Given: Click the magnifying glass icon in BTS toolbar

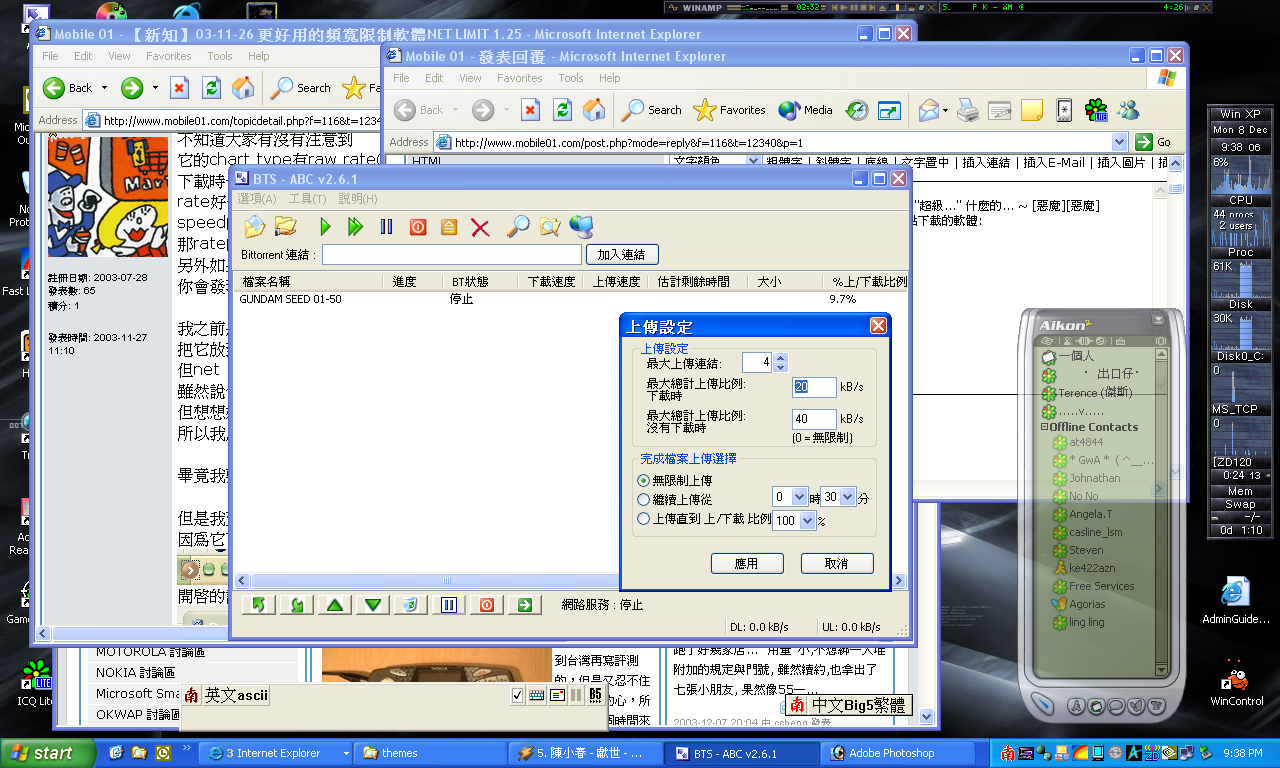Looking at the screenshot, I should [517, 227].
